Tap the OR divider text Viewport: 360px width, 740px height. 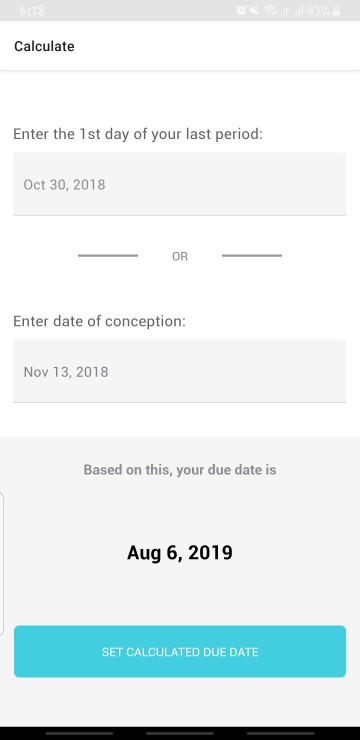coord(180,256)
